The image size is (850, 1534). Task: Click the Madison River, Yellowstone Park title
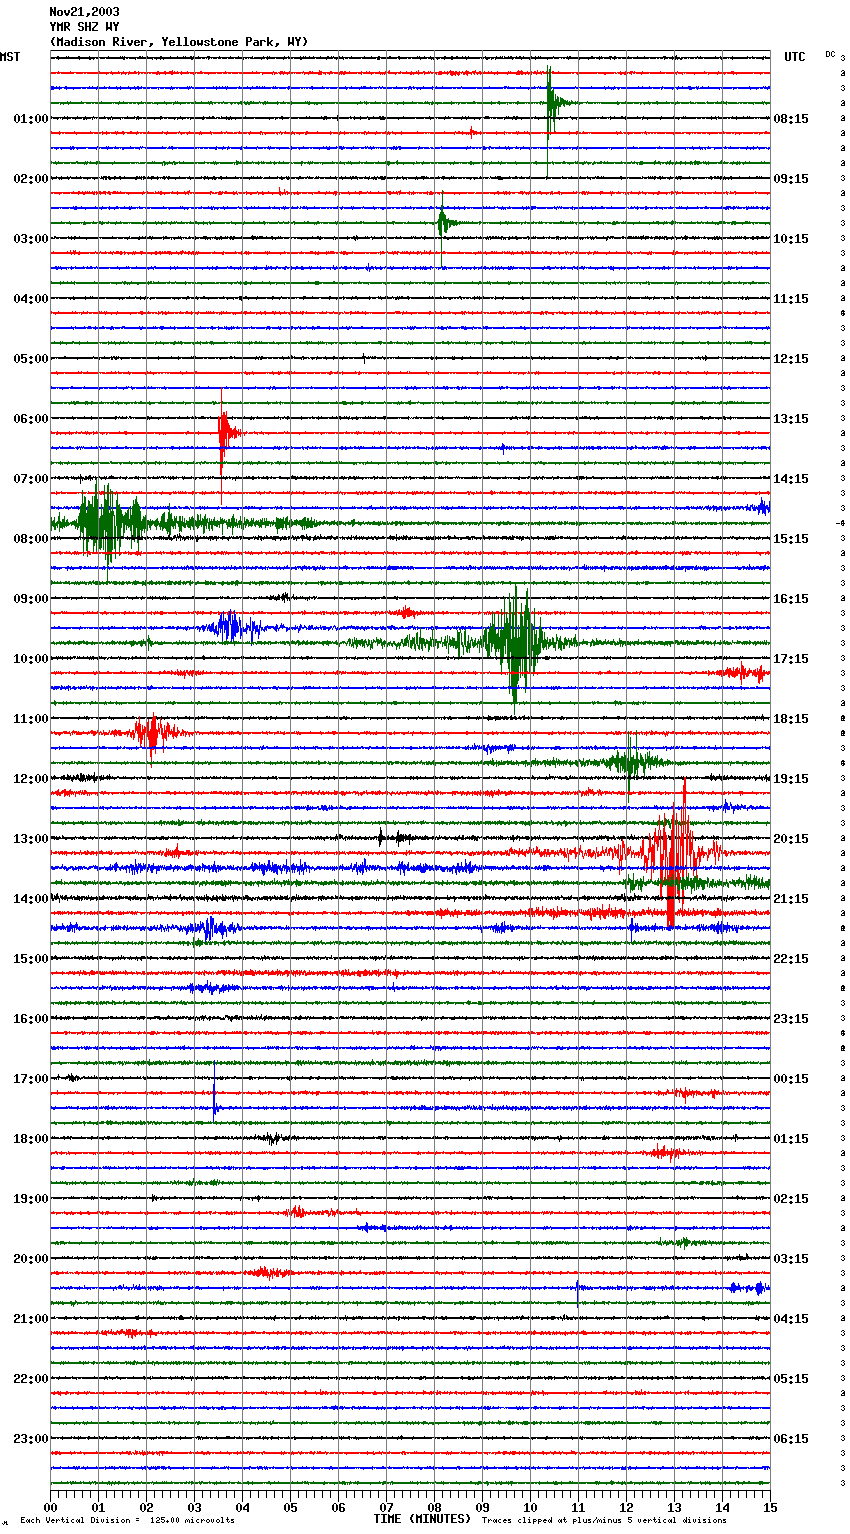179,42
